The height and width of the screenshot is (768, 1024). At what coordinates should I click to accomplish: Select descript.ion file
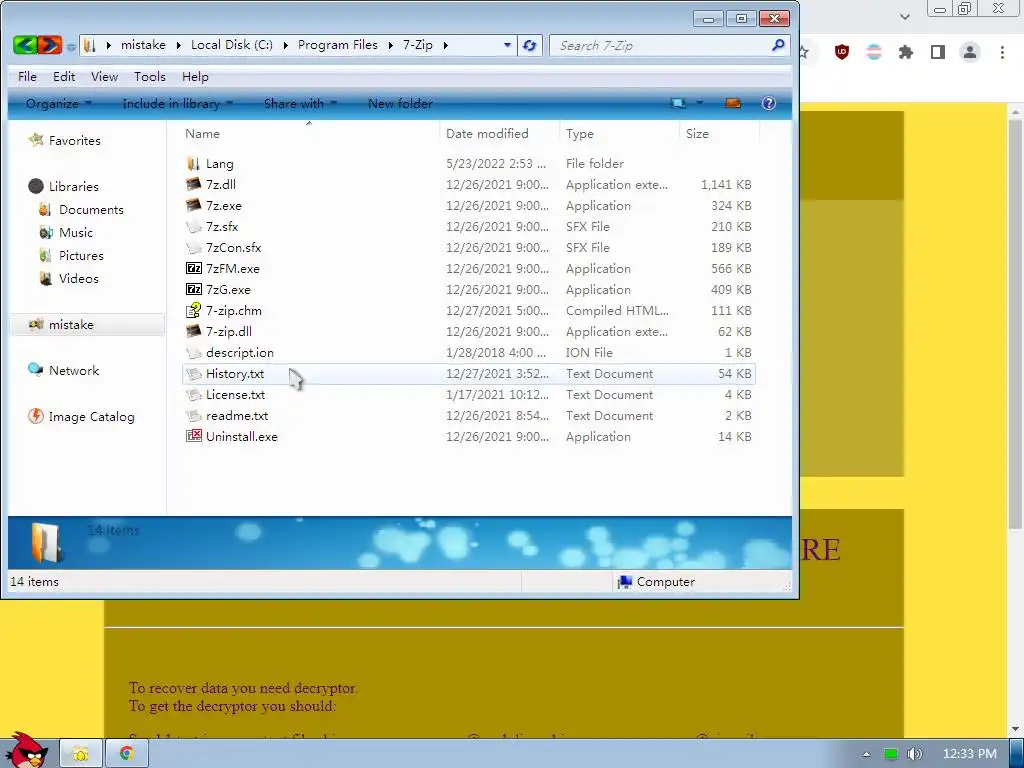tap(468, 353)
